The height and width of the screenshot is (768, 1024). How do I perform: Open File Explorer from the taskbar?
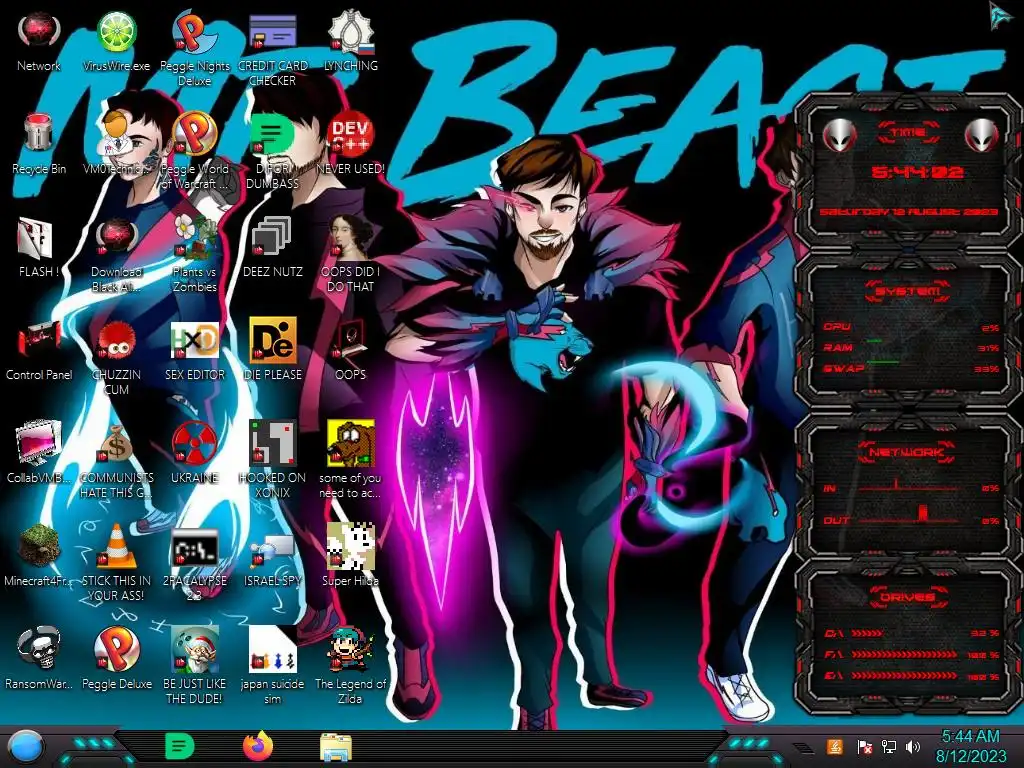click(336, 747)
